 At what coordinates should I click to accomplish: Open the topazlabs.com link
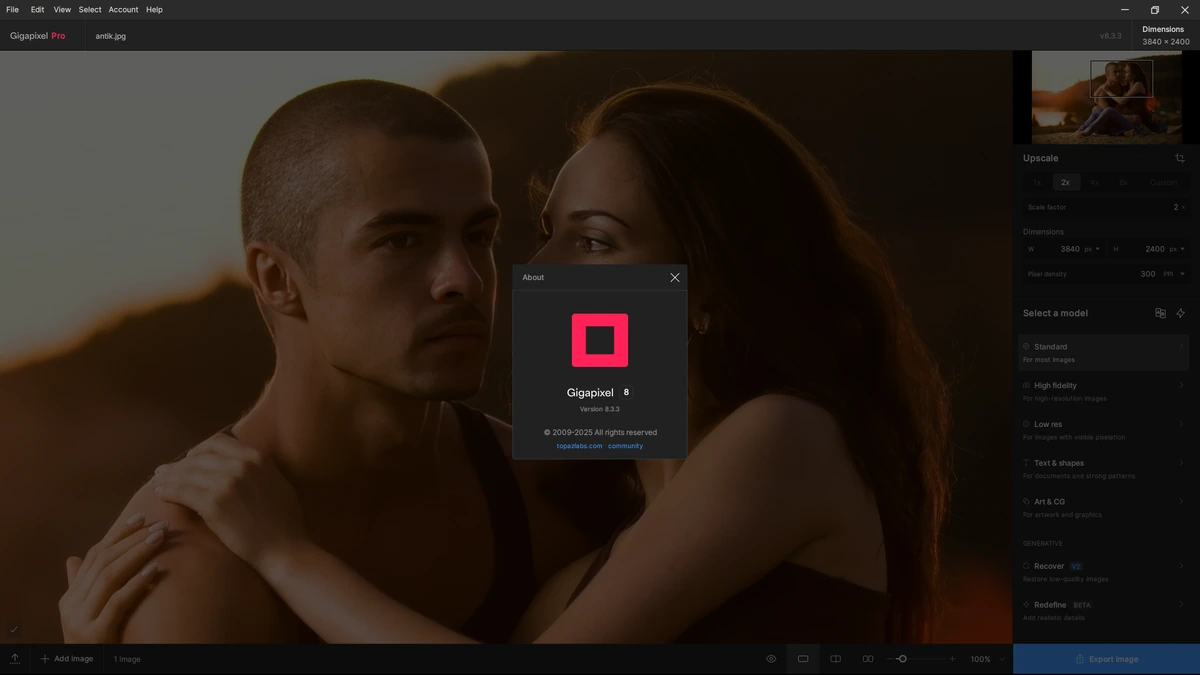tap(580, 446)
